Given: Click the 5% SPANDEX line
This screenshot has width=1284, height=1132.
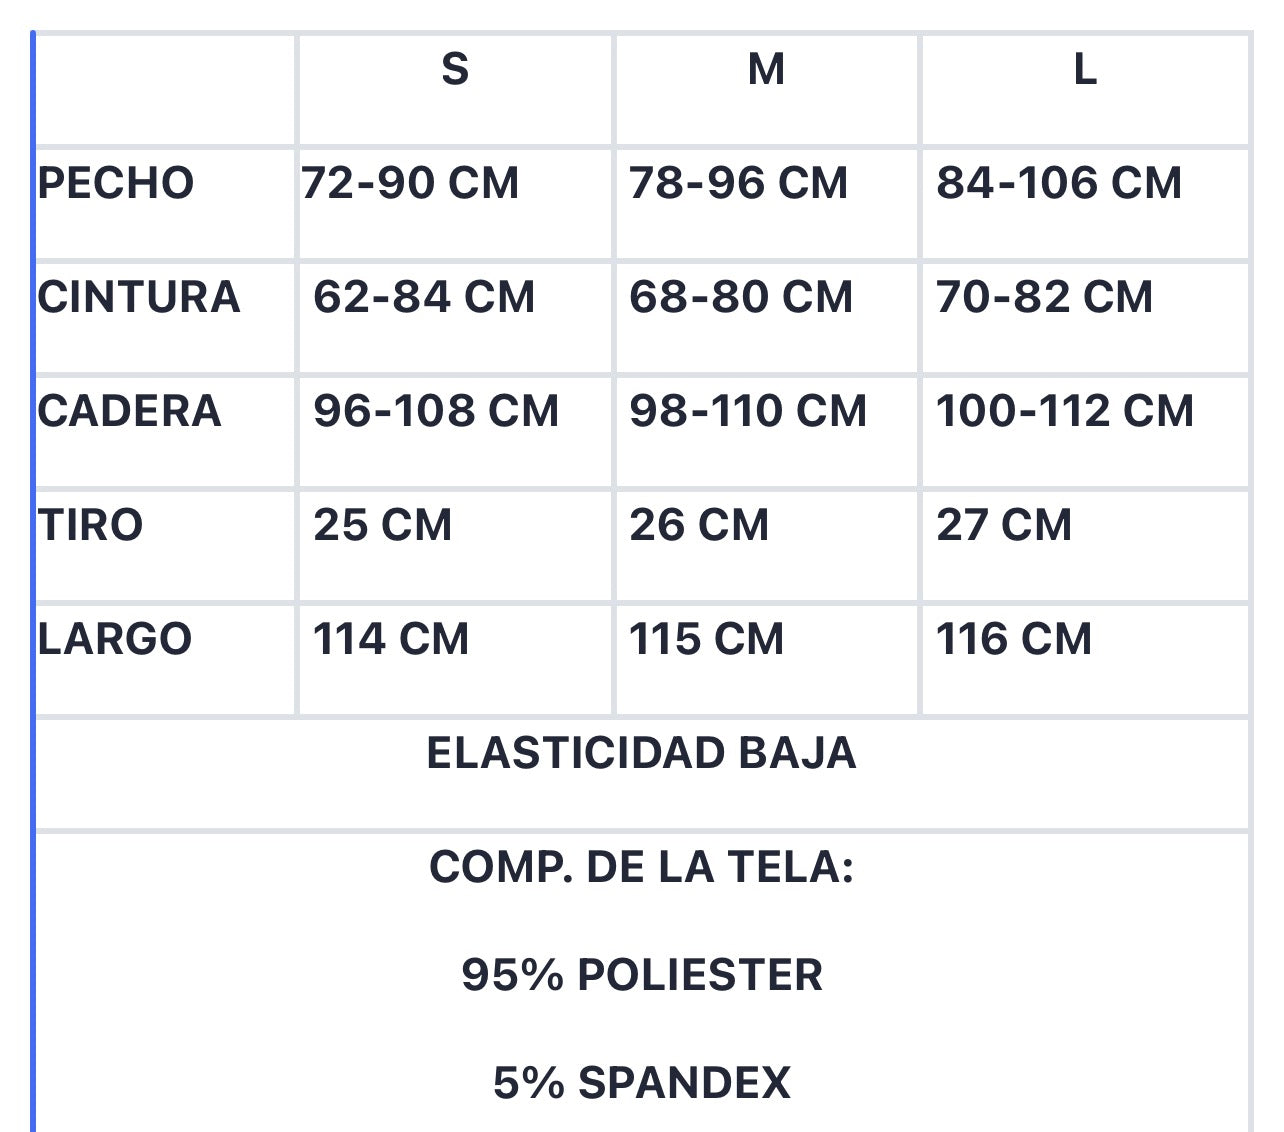Looking at the screenshot, I should (x=642, y=1083).
